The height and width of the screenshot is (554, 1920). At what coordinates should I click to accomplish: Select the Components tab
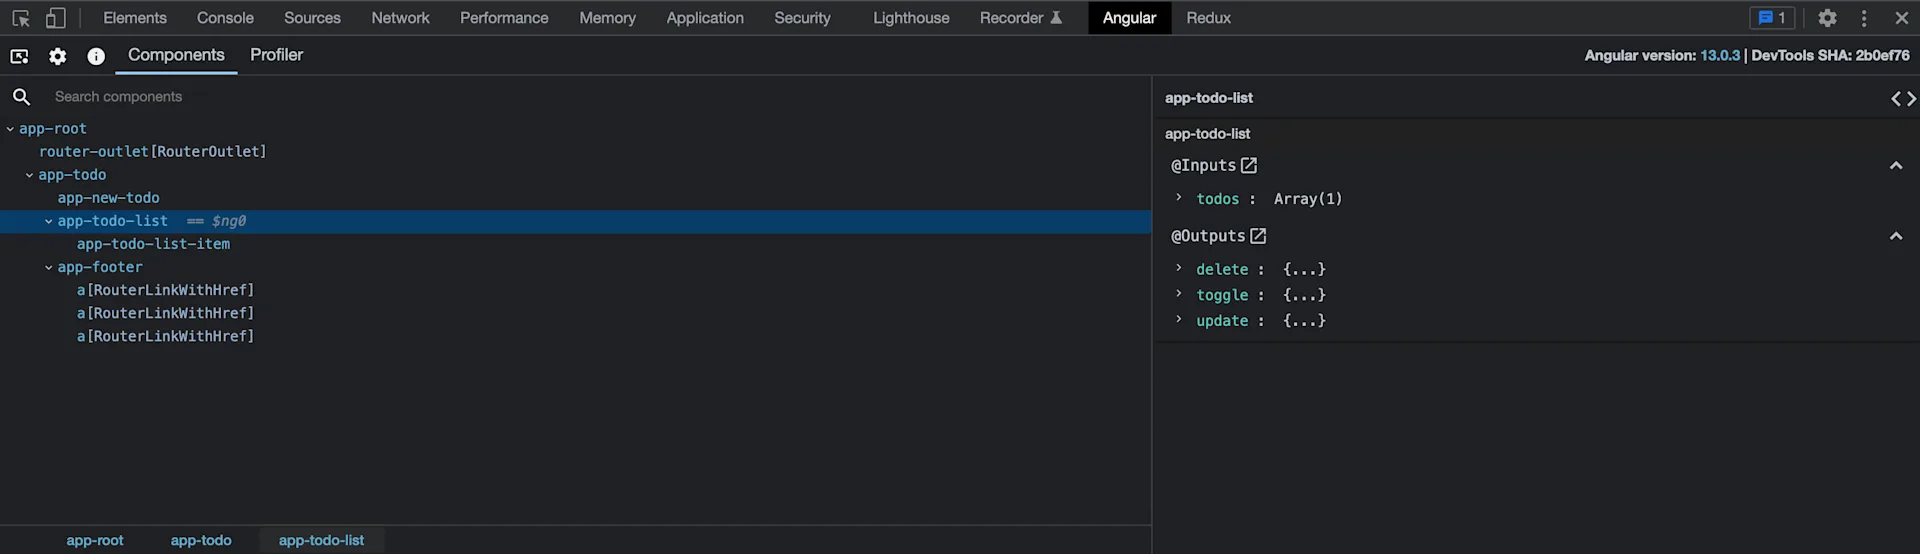tap(176, 55)
